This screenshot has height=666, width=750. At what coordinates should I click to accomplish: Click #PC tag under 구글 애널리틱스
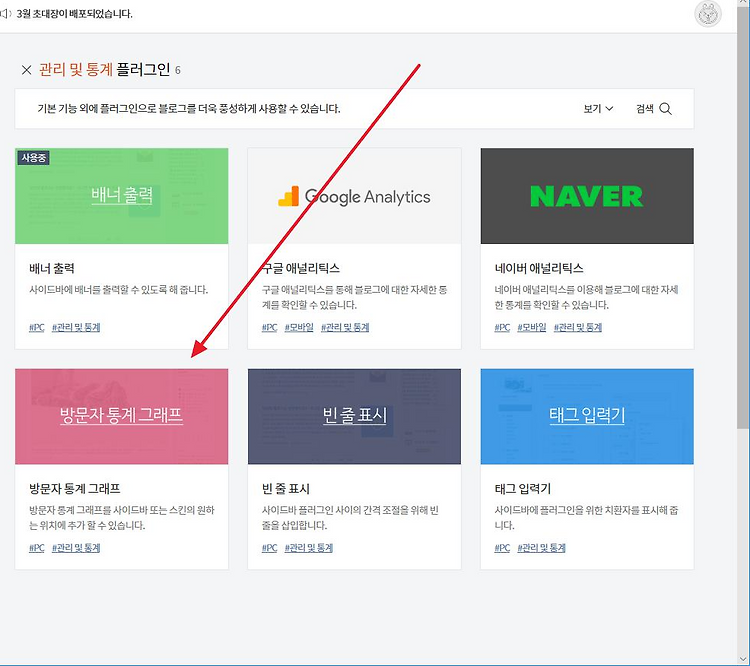coord(269,327)
